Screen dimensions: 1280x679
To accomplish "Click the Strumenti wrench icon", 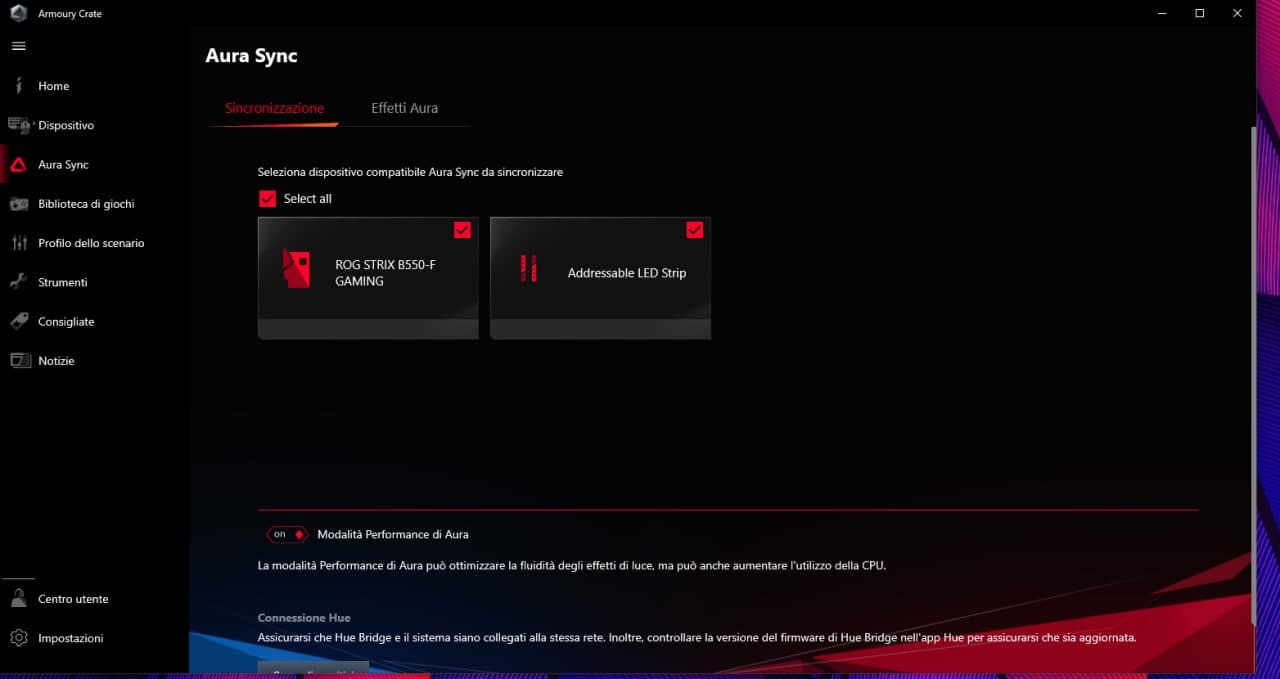I will pyautogui.click(x=18, y=282).
